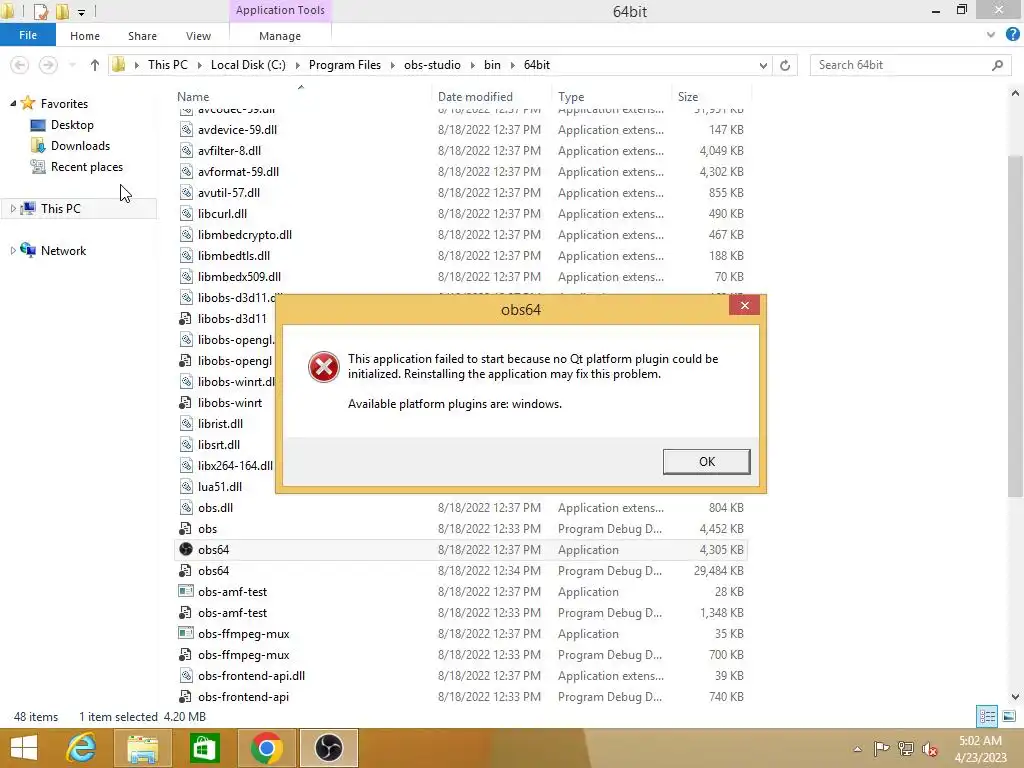Click OK in the obs64 error dialog
The height and width of the screenshot is (768, 1024).
coord(706,462)
